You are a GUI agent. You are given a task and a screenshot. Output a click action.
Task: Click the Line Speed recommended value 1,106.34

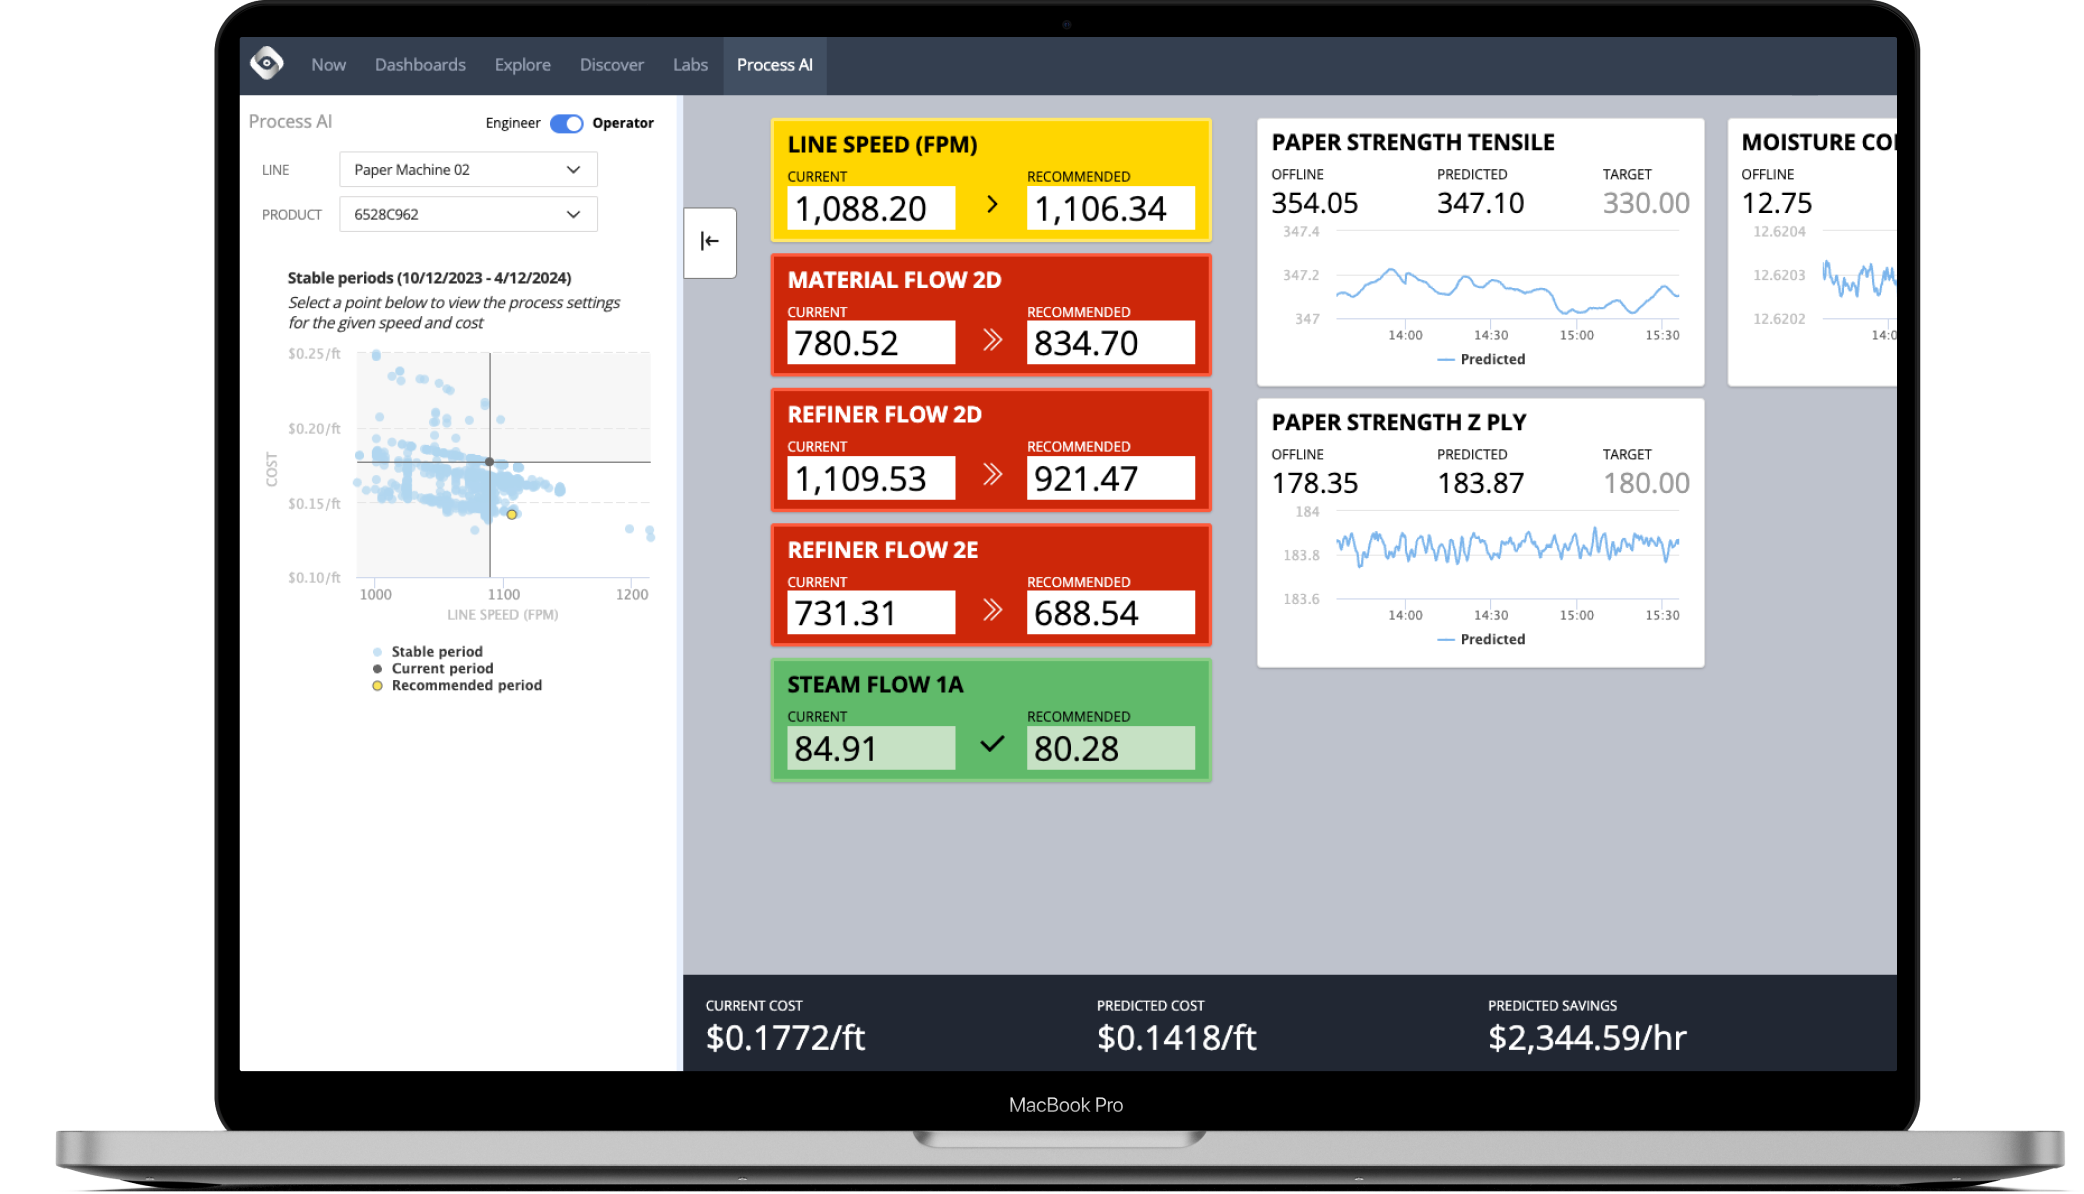1110,208
